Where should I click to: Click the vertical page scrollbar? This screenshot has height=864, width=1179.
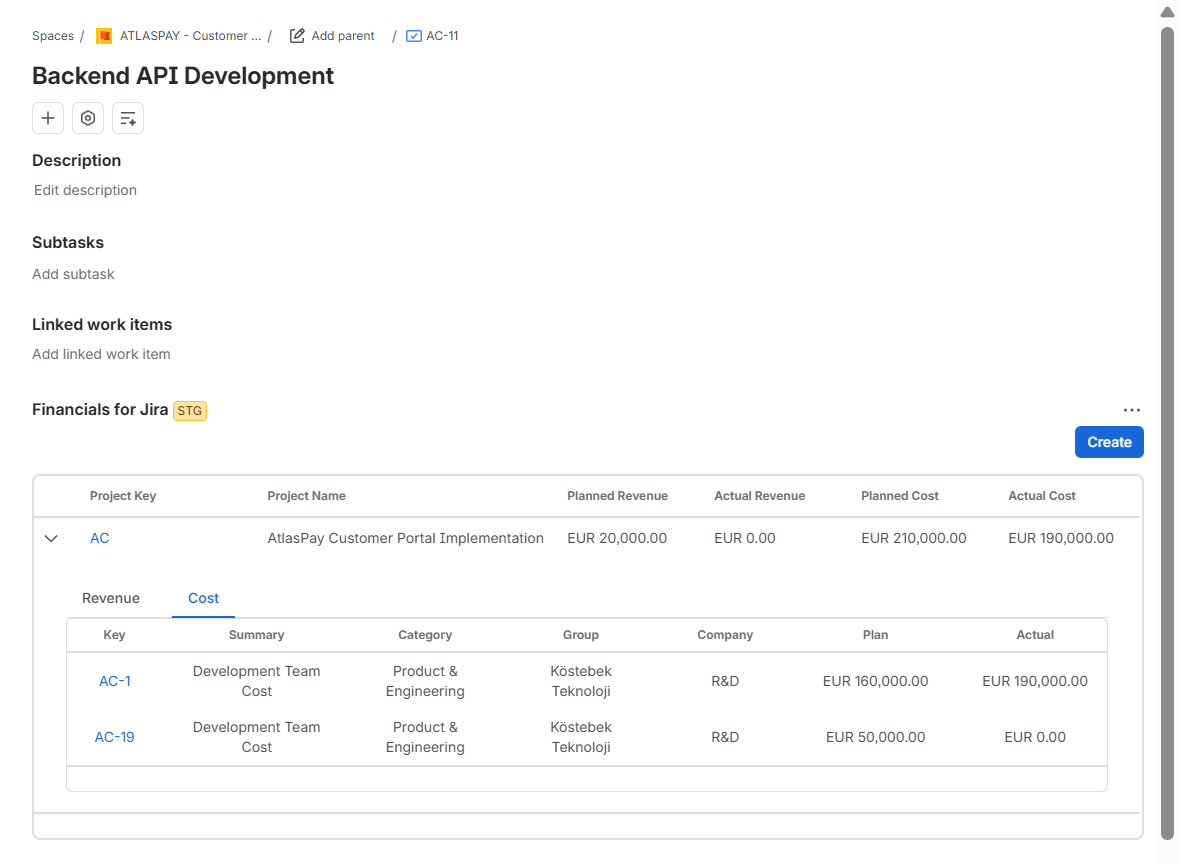[1167, 432]
